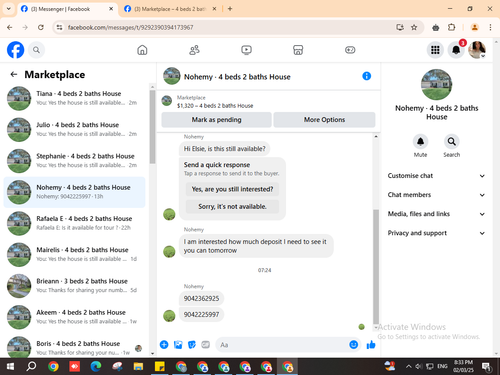Choose a sticker in composer
500x375 pixels.
pyautogui.click(x=192, y=344)
